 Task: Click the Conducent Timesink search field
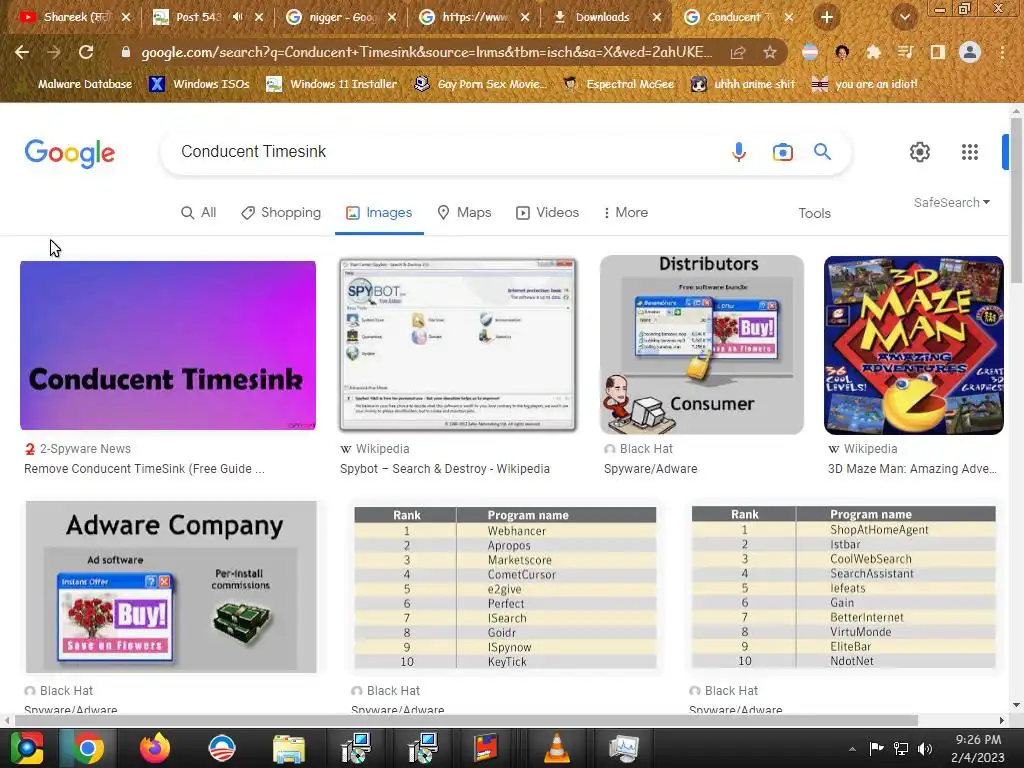click(451, 152)
